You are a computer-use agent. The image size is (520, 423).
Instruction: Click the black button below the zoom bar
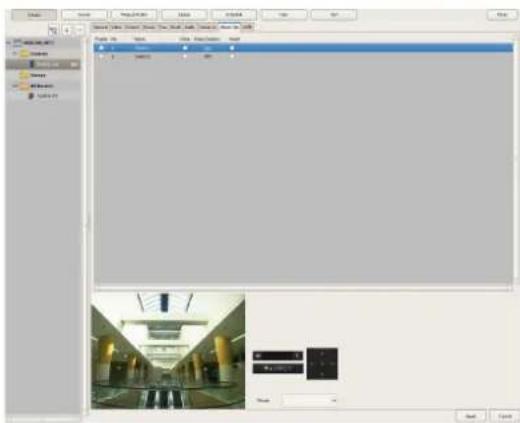278,368
